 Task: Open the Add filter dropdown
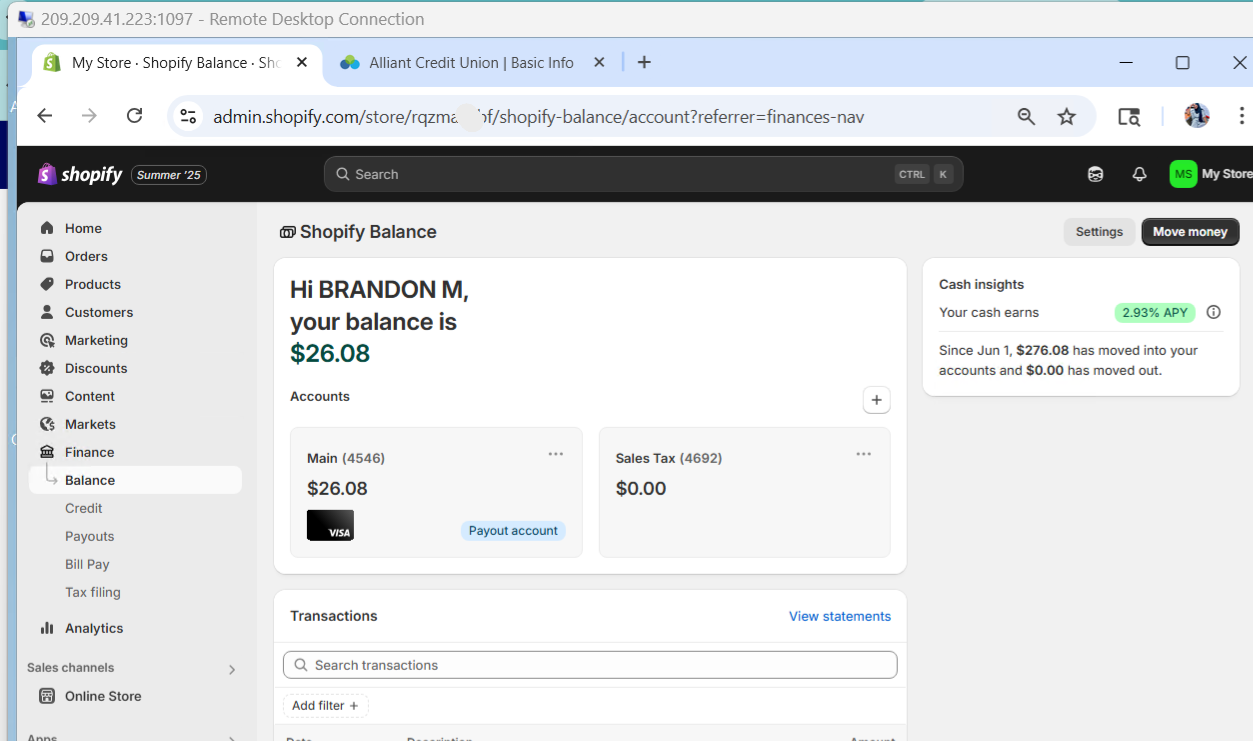(x=326, y=706)
